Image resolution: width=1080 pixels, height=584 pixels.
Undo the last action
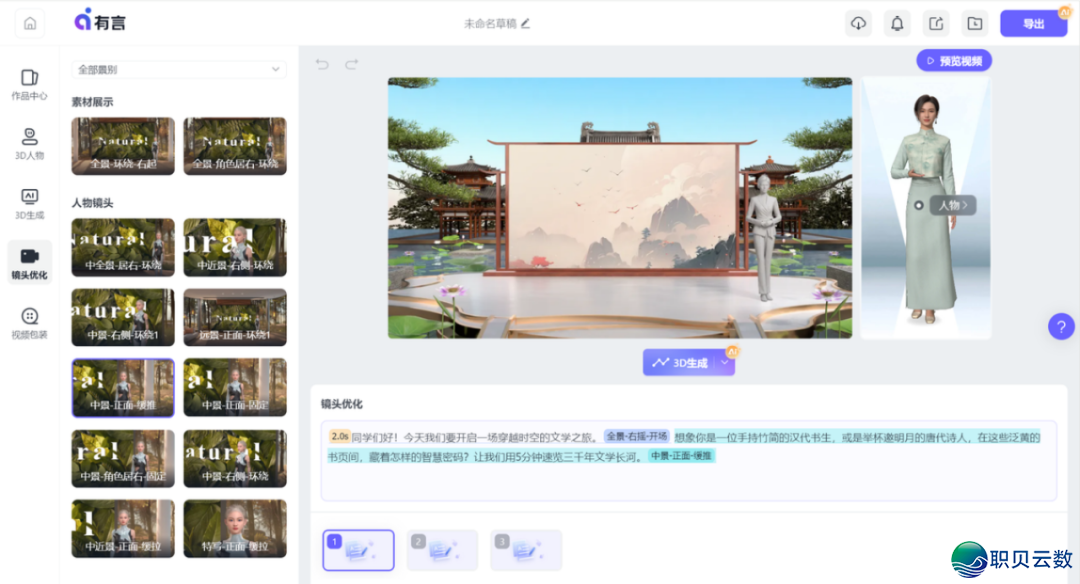[x=320, y=64]
